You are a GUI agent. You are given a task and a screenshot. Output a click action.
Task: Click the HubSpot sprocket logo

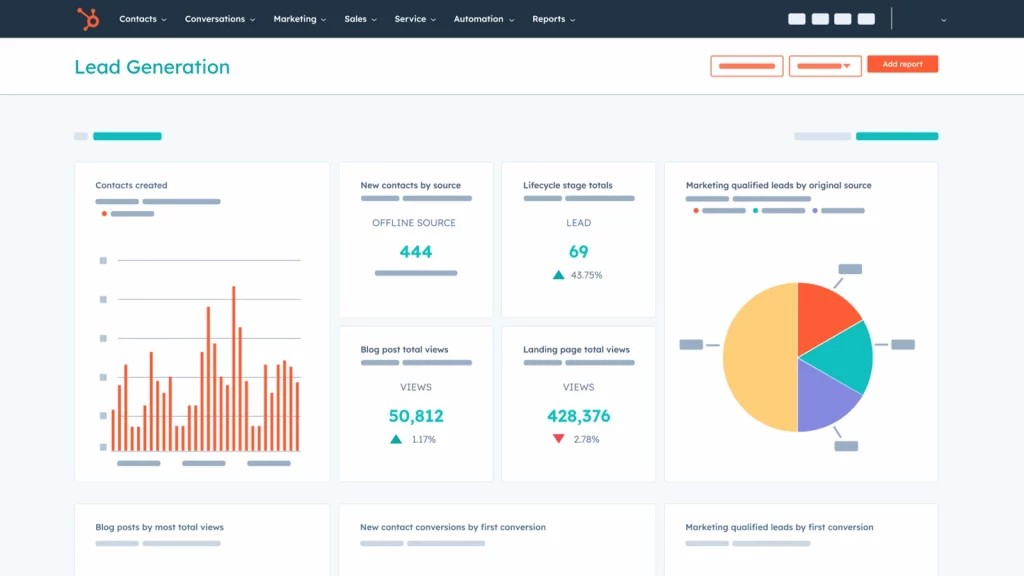point(88,18)
